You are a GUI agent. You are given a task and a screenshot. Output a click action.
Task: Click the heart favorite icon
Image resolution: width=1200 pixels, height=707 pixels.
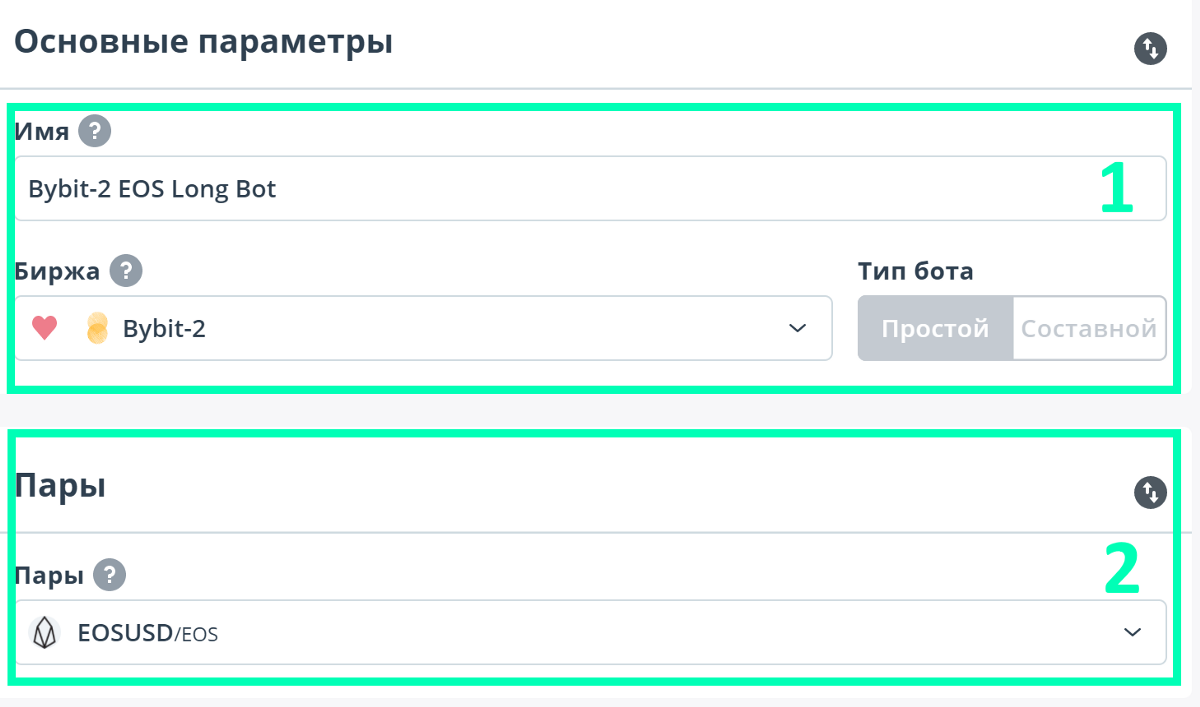[x=44, y=328]
